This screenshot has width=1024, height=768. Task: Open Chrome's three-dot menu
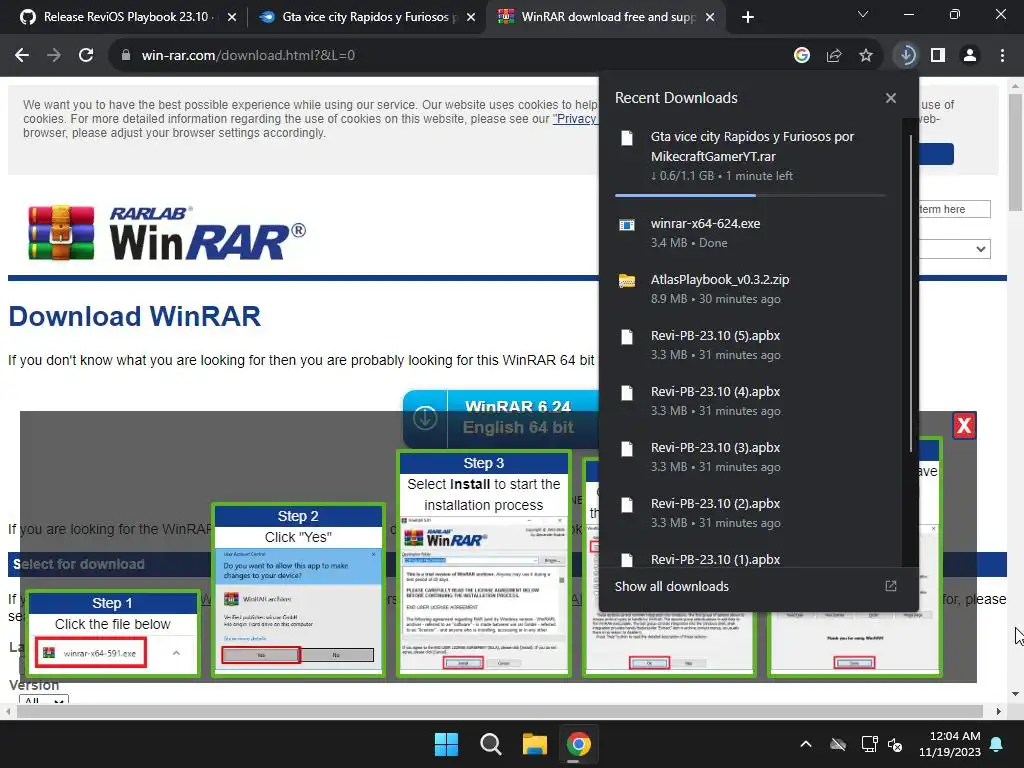pos(1002,56)
